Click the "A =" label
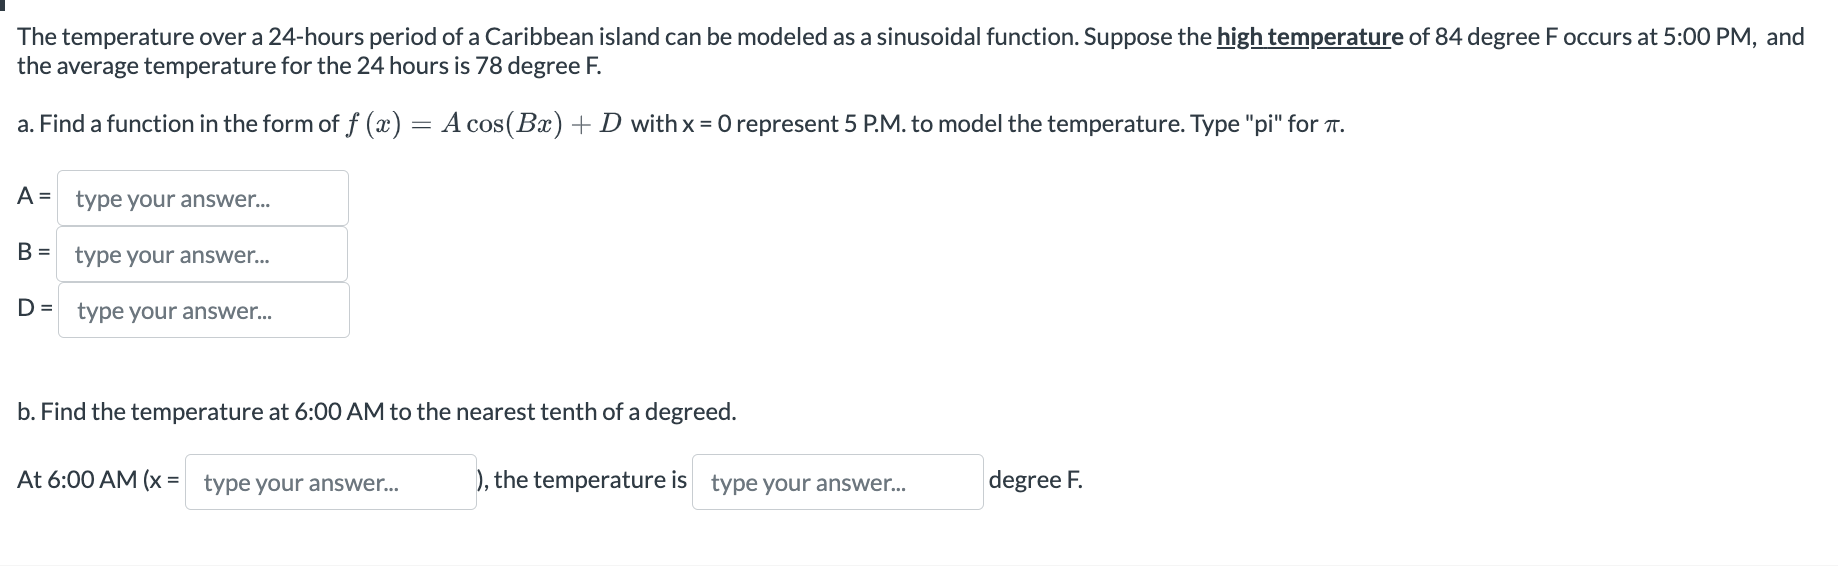Viewport: 1838px width, 574px height. tap(34, 197)
